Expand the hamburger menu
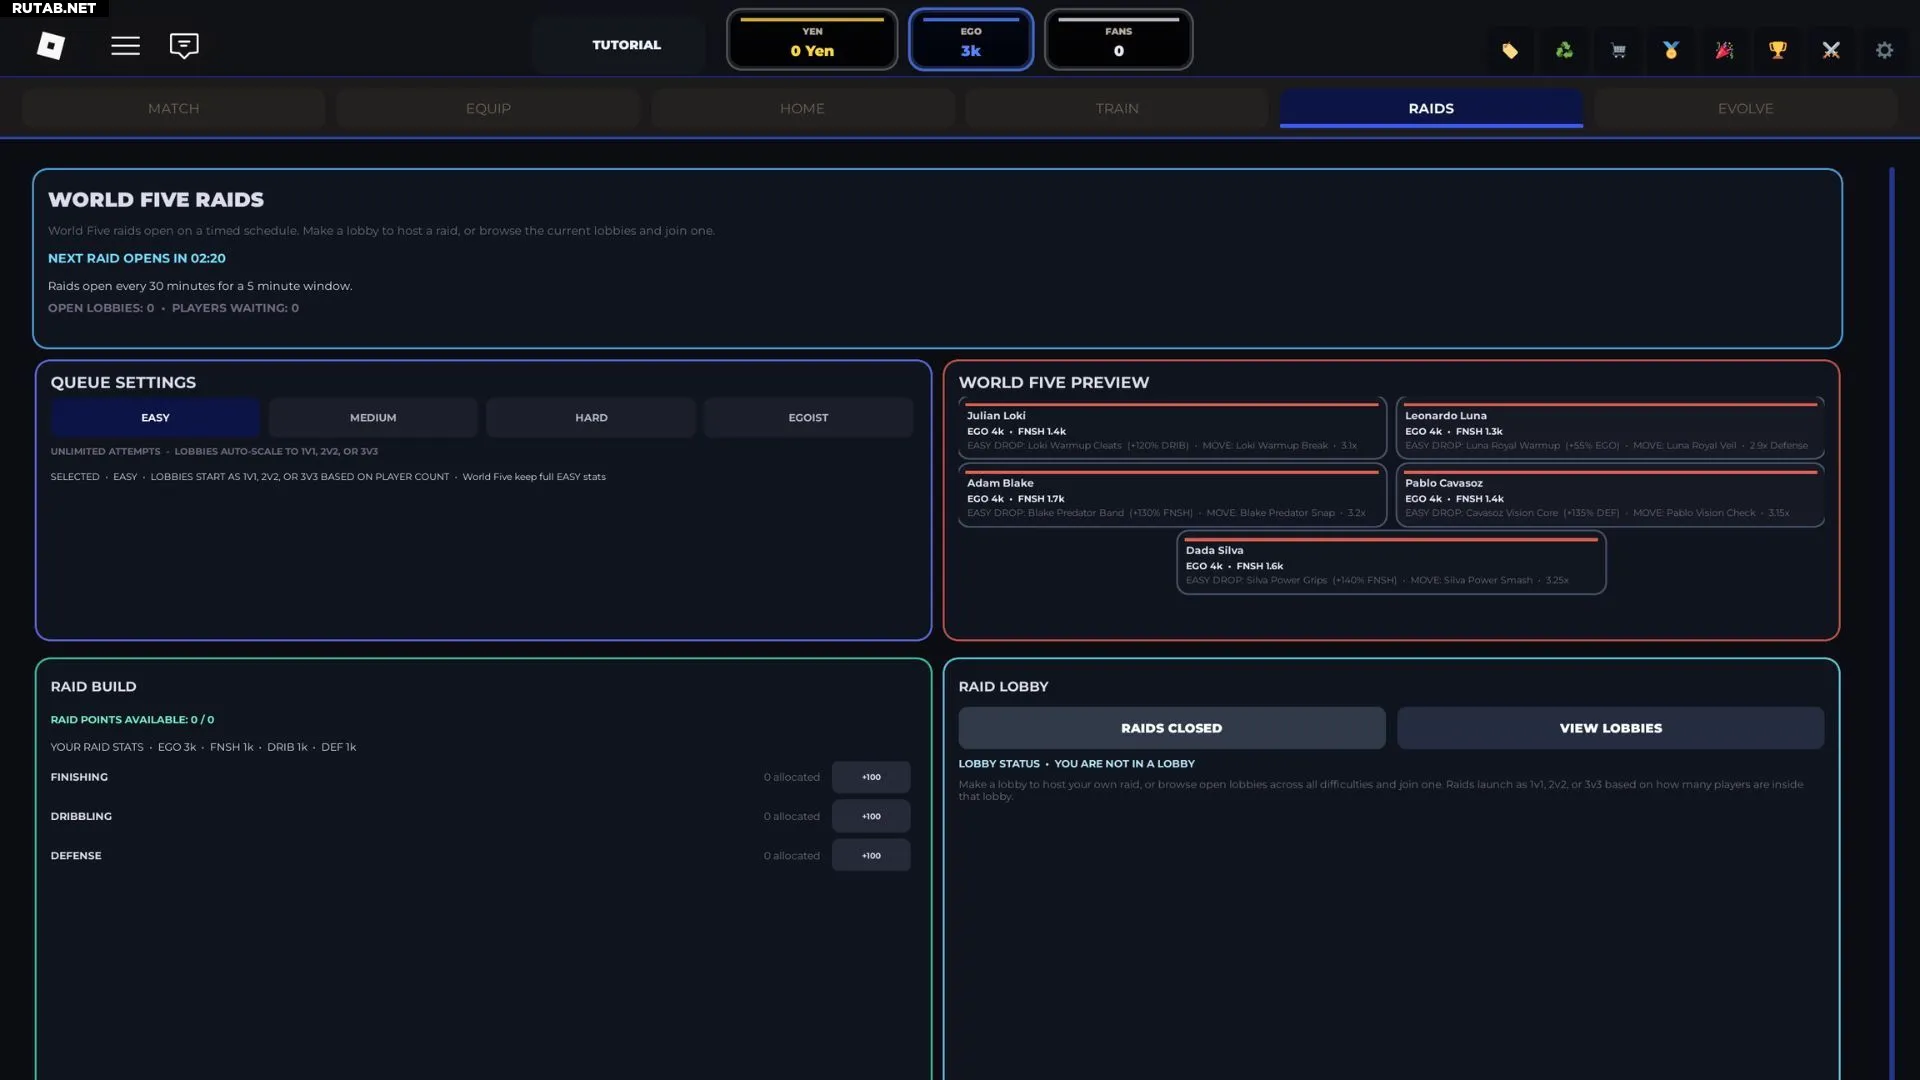Screen dimensions: 1920x1080 click(125, 46)
